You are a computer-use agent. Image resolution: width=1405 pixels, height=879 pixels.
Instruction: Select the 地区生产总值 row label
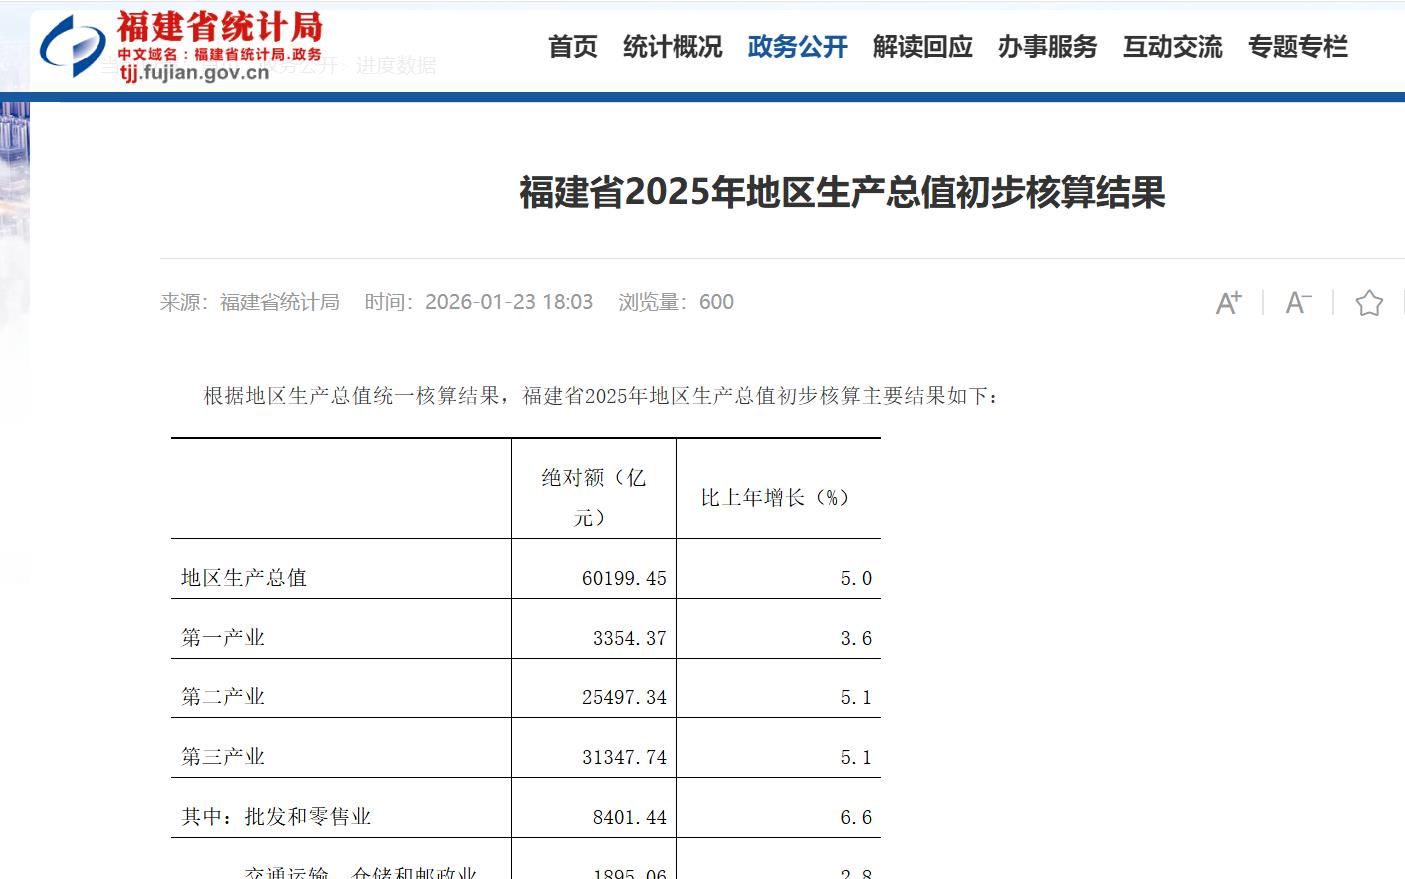[244, 578]
